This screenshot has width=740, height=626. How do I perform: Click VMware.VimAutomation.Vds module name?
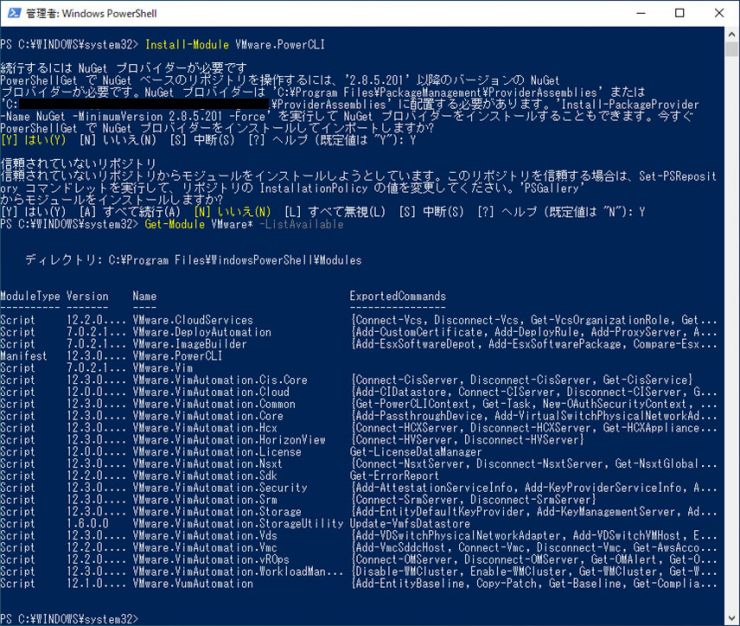[205, 536]
